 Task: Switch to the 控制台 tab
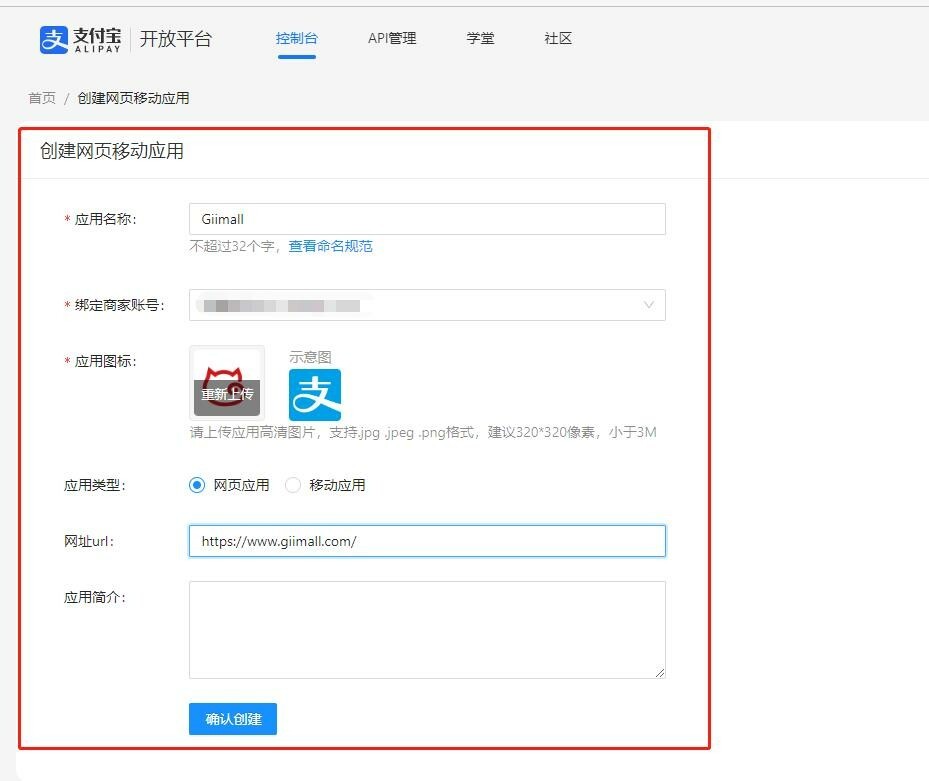296,39
